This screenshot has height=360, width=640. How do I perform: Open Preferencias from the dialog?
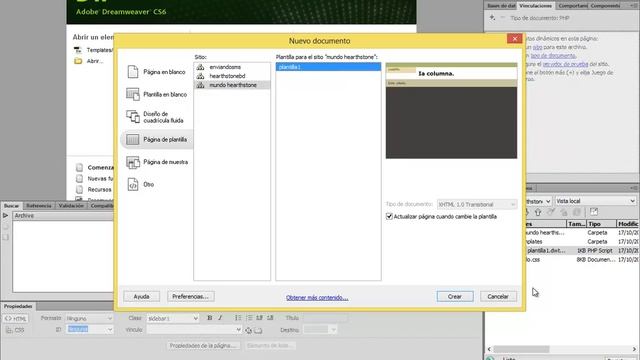(x=190, y=296)
